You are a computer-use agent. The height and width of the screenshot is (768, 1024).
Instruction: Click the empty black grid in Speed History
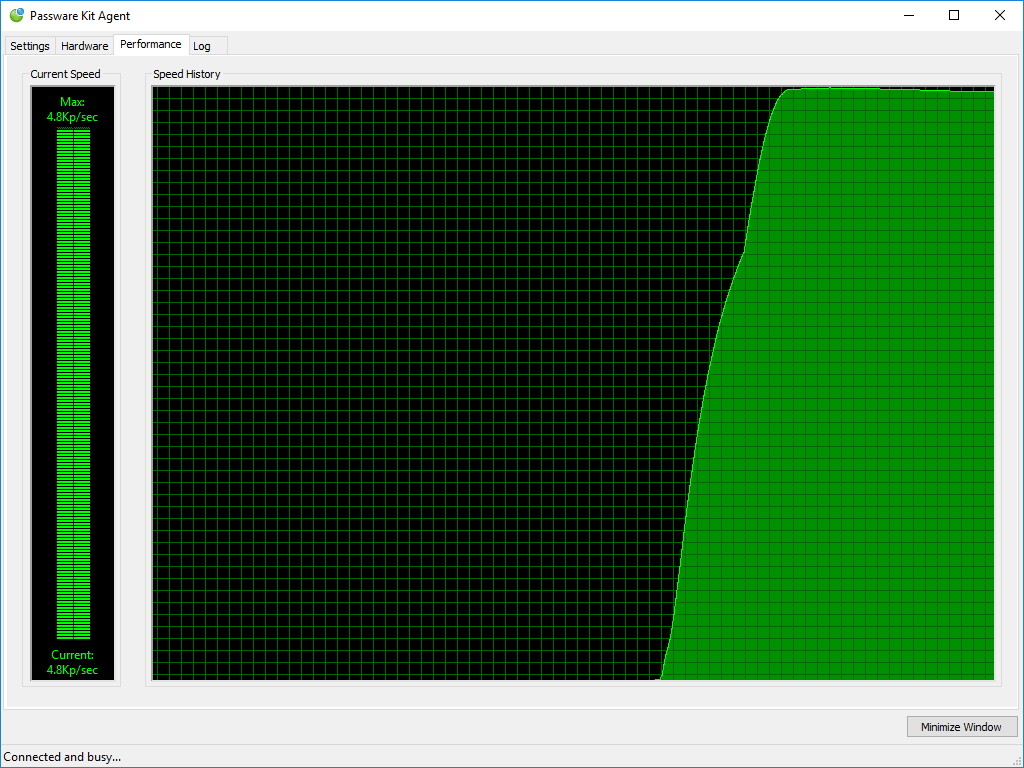pyautogui.click(x=400, y=380)
